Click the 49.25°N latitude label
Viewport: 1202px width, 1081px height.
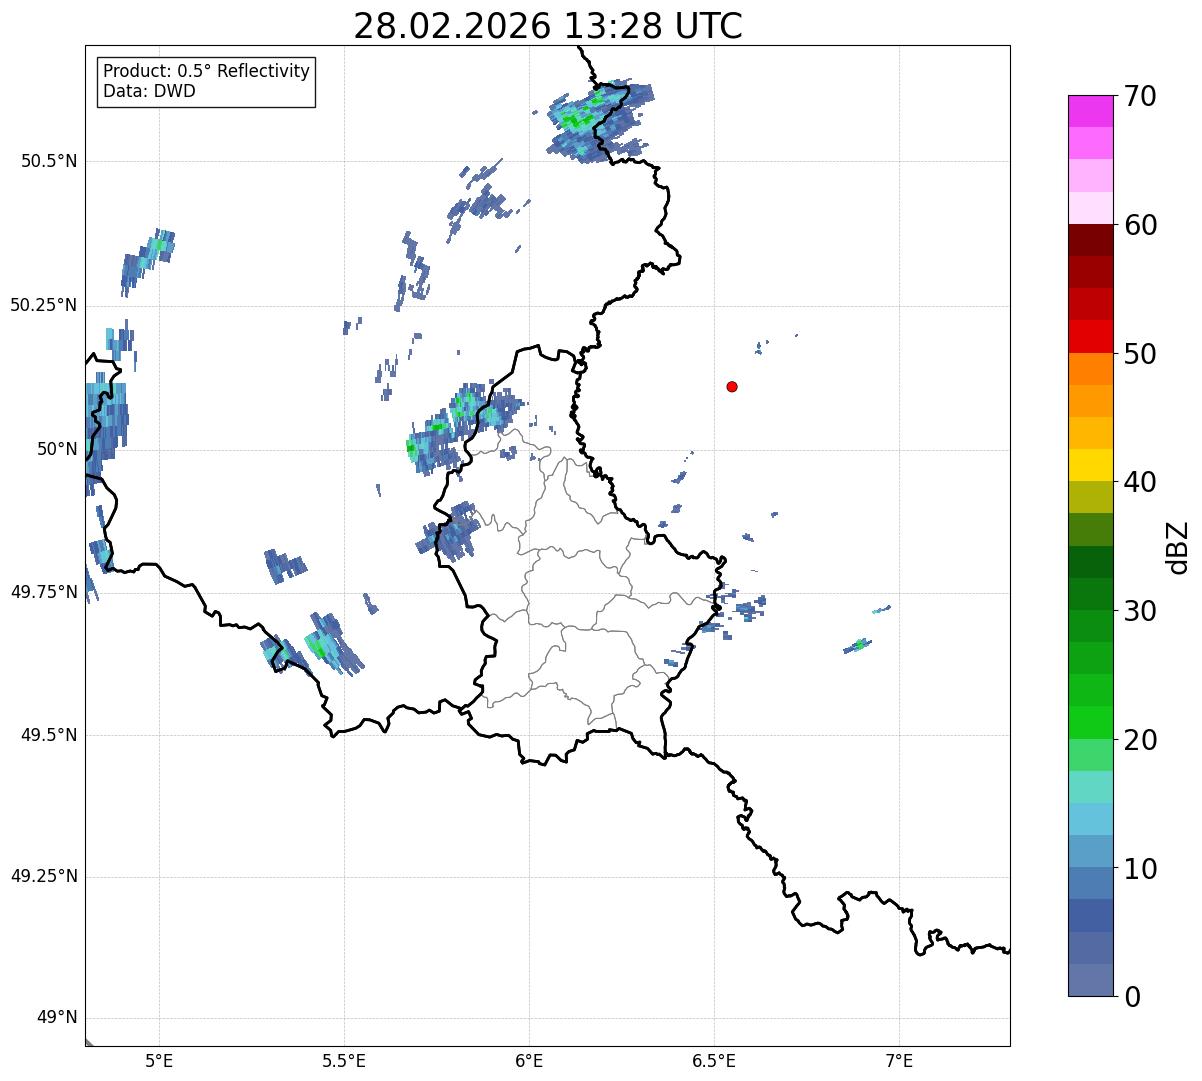click(x=43, y=876)
